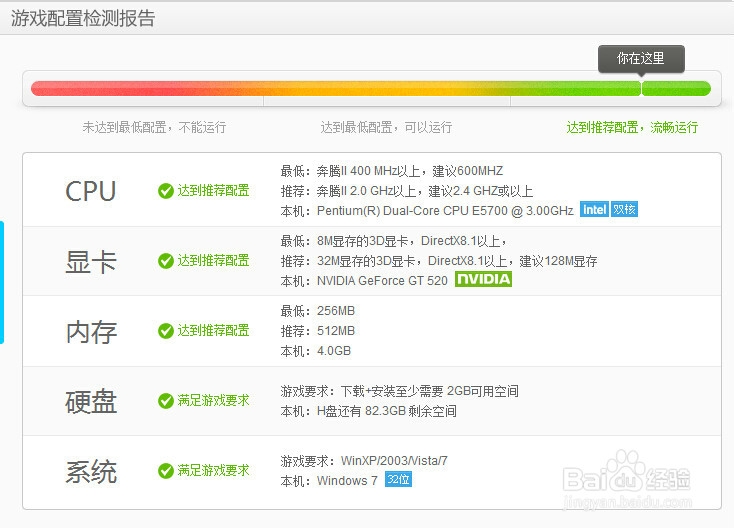Click the CPU category heading
The width and height of the screenshot is (734, 528).
pyautogui.click(x=91, y=191)
